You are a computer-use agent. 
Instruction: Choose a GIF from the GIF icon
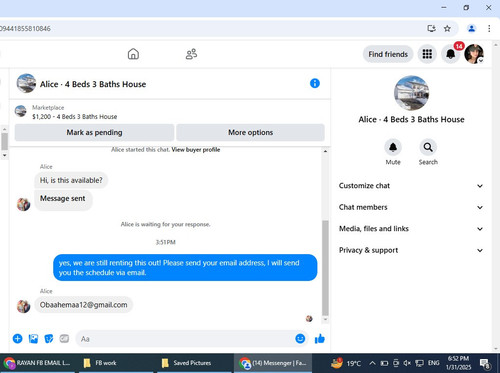tap(64, 339)
